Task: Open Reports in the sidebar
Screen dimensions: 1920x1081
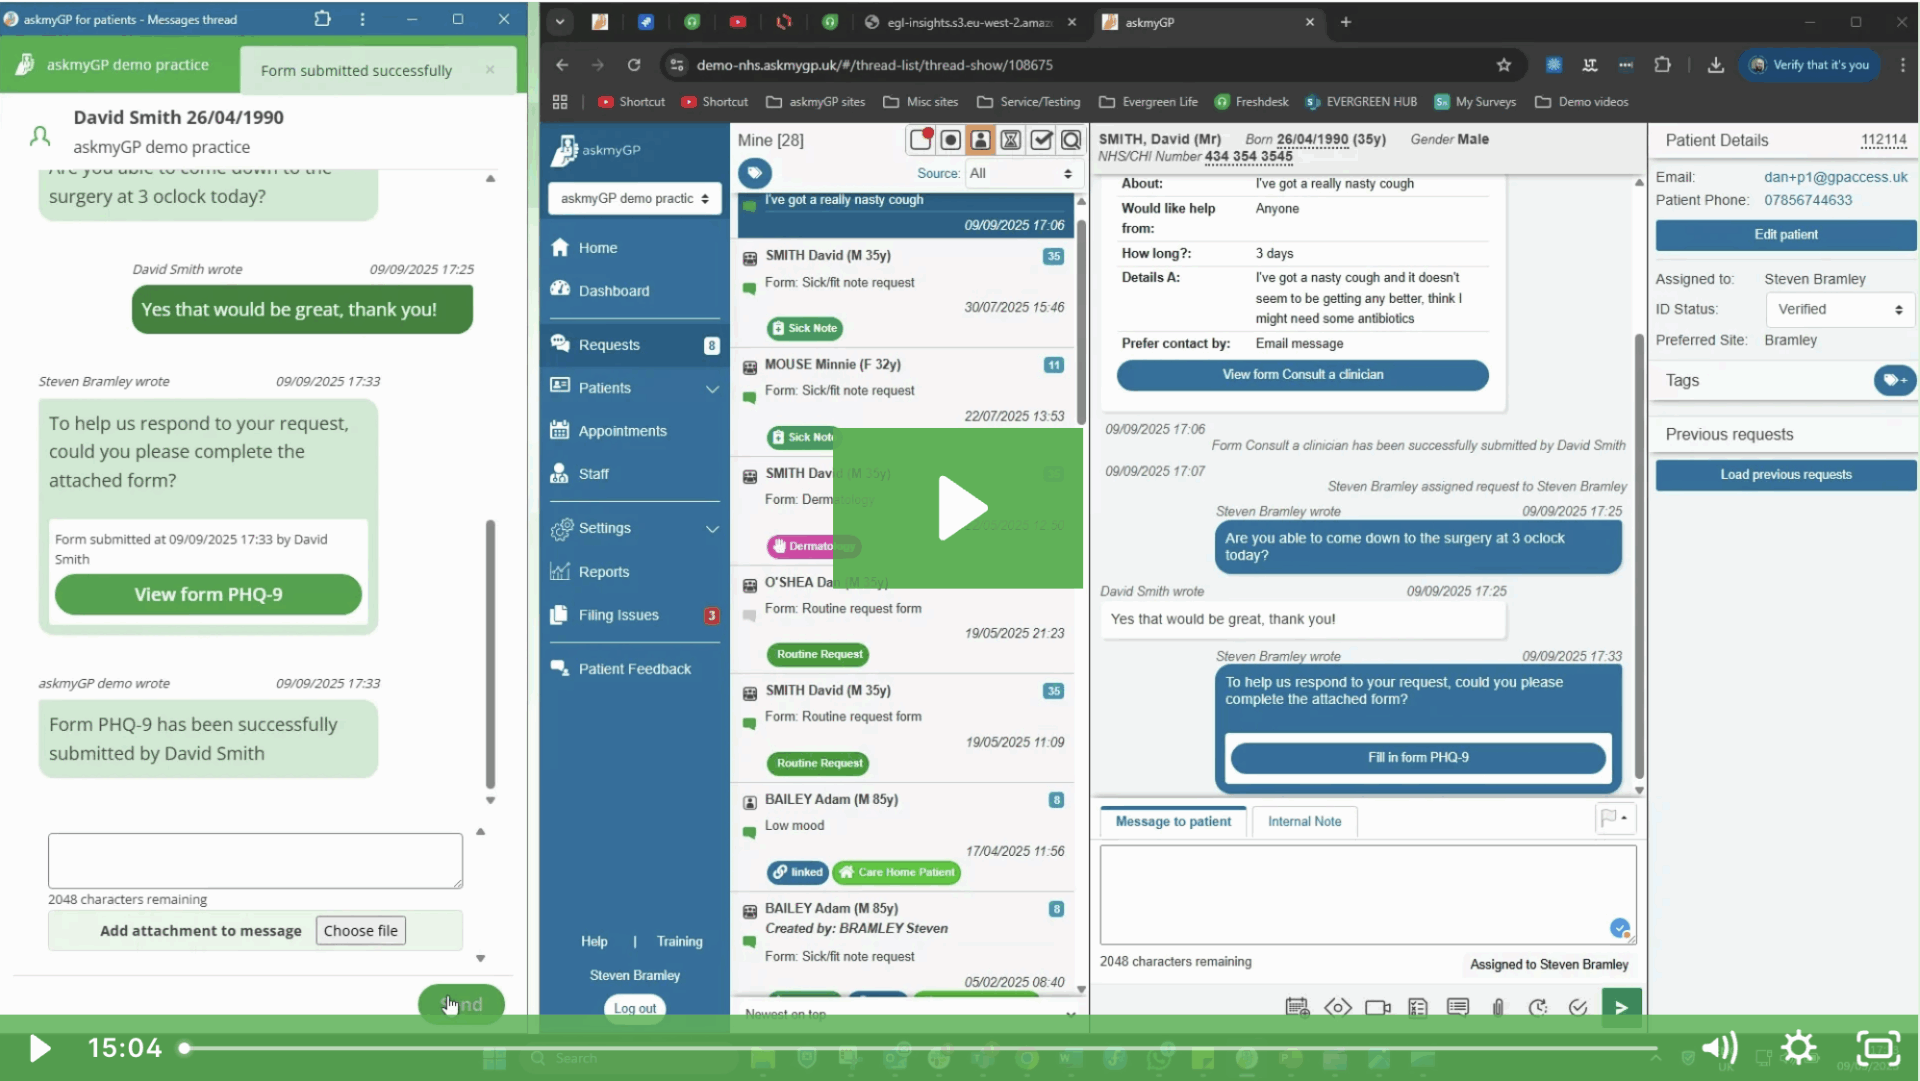Action: coord(603,572)
